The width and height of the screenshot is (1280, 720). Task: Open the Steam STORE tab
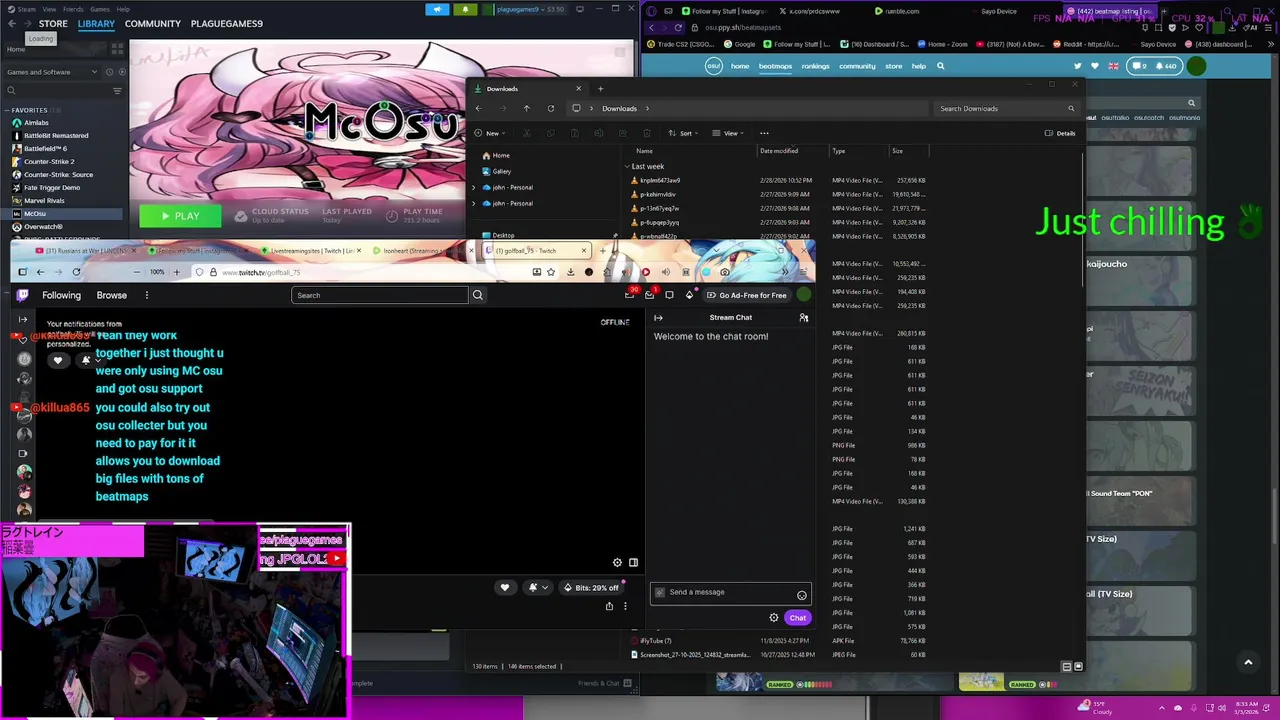53,23
